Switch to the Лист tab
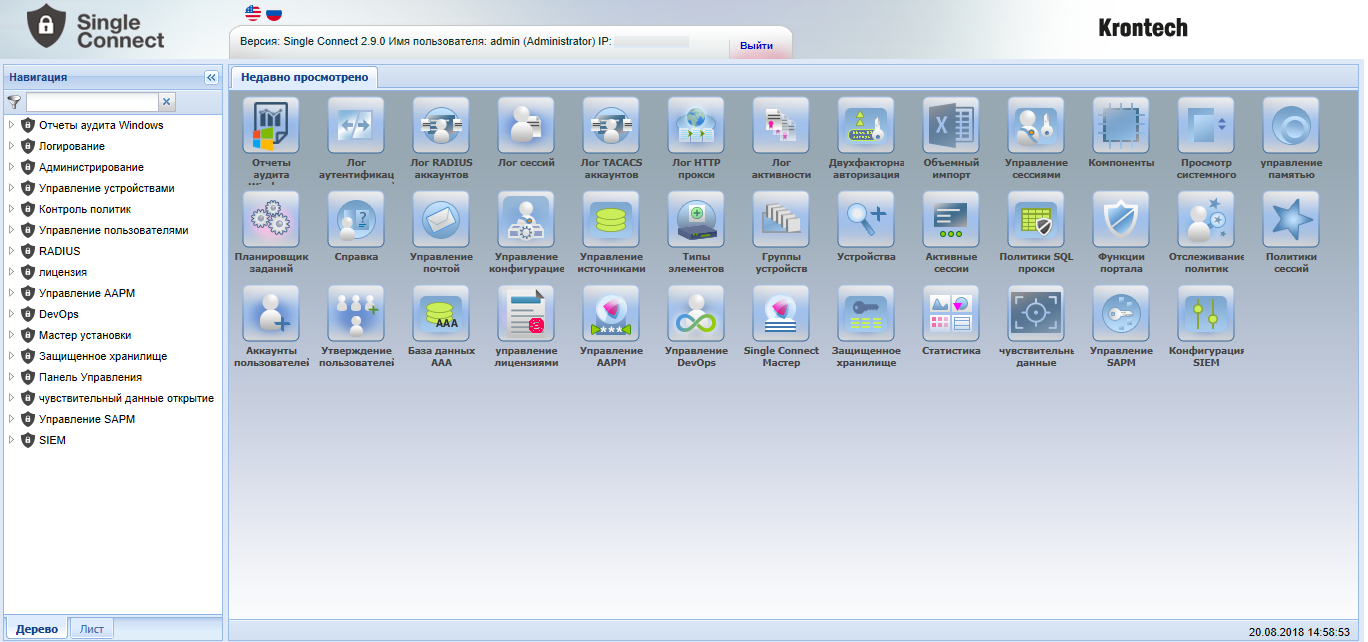The image size is (1368, 642). click(92, 629)
